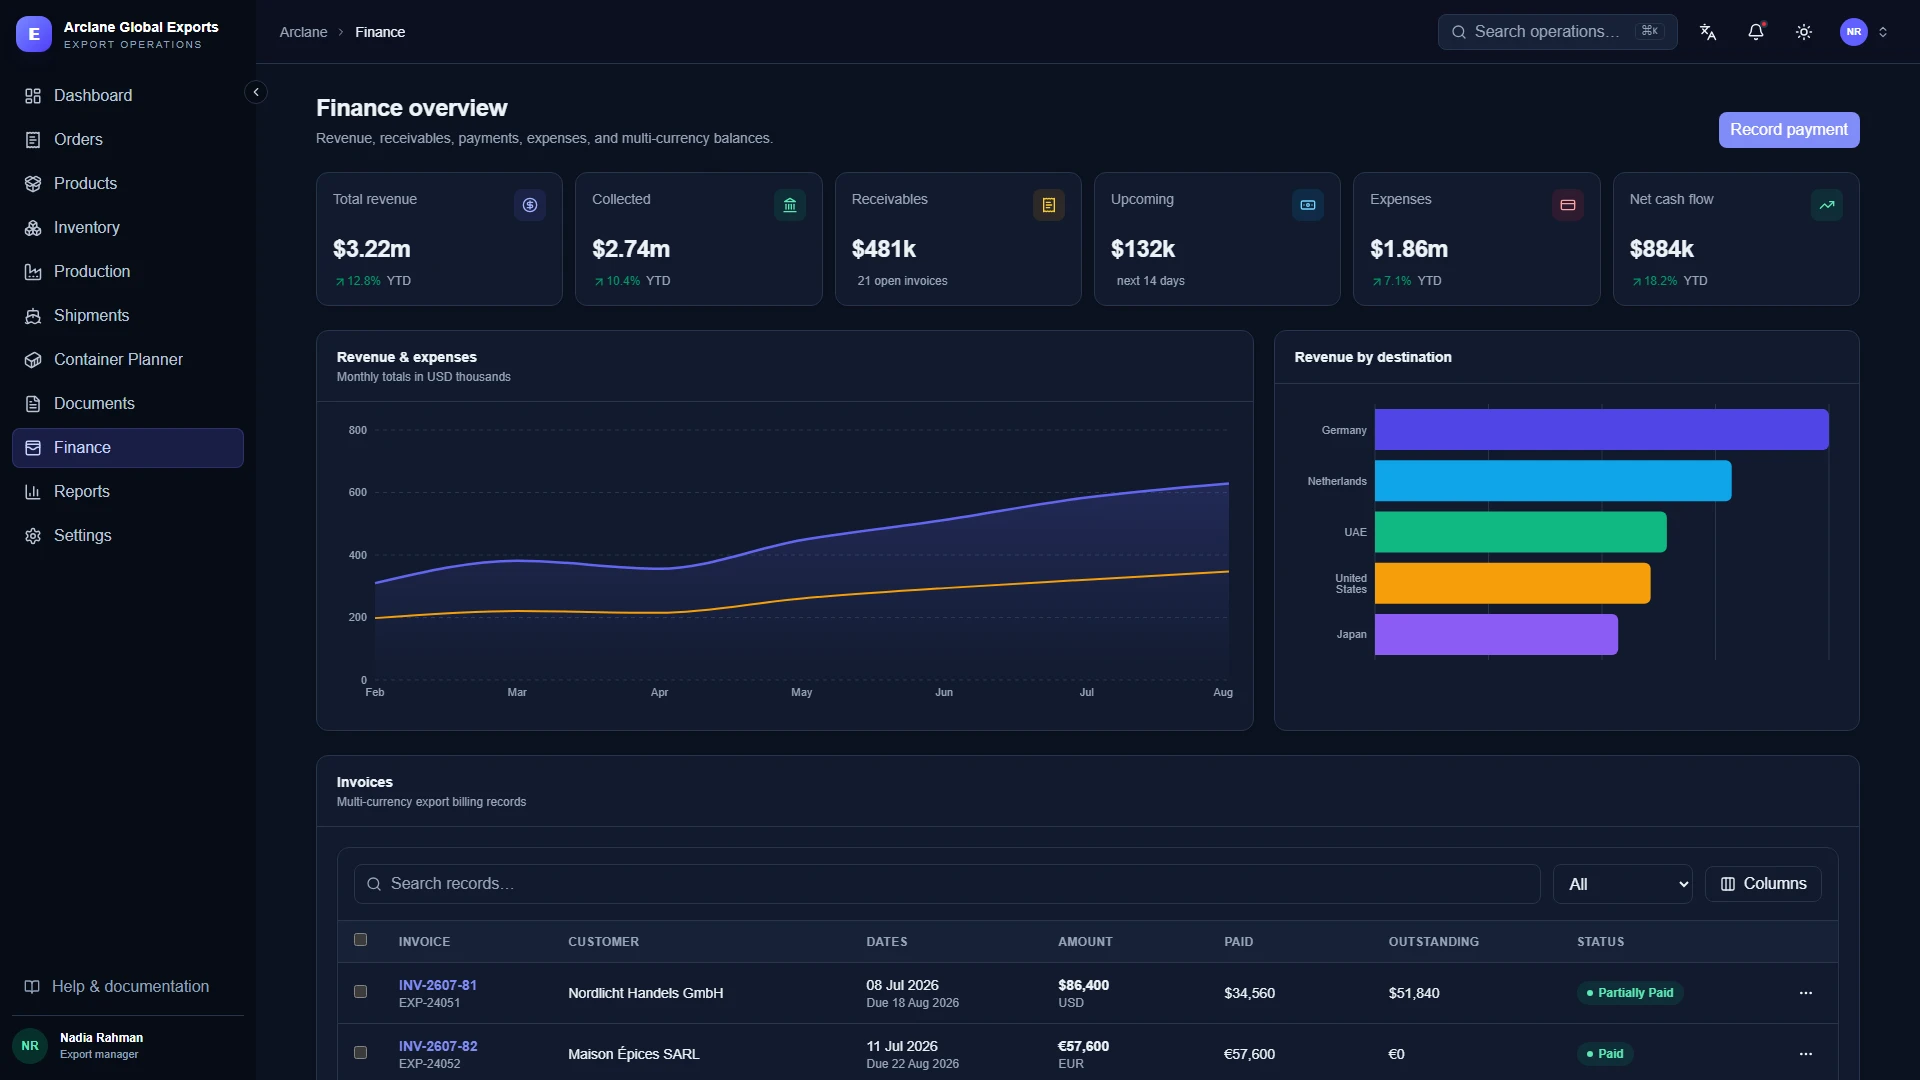Image resolution: width=1920 pixels, height=1080 pixels.
Task: Sort by the CUSTOMER column header
Action: pyautogui.click(x=603, y=942)
